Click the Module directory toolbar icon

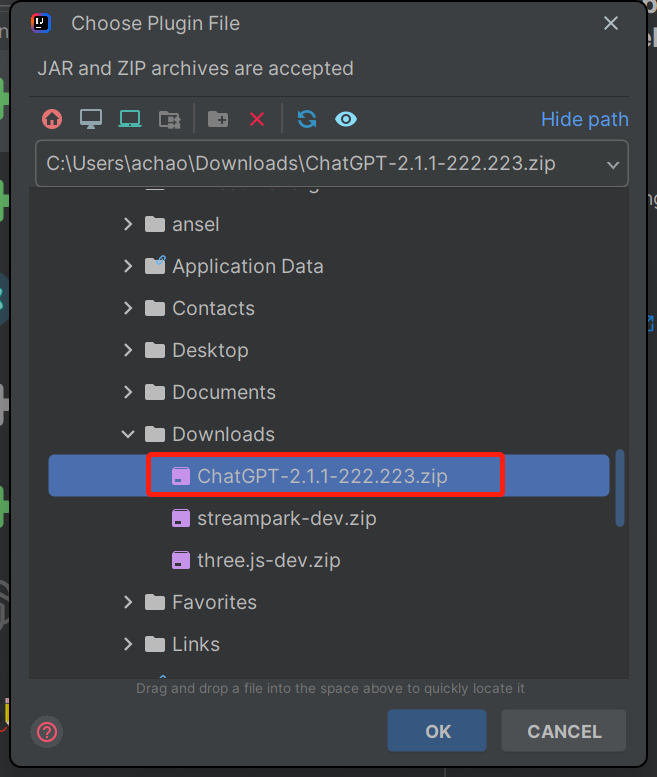point(169,119)
